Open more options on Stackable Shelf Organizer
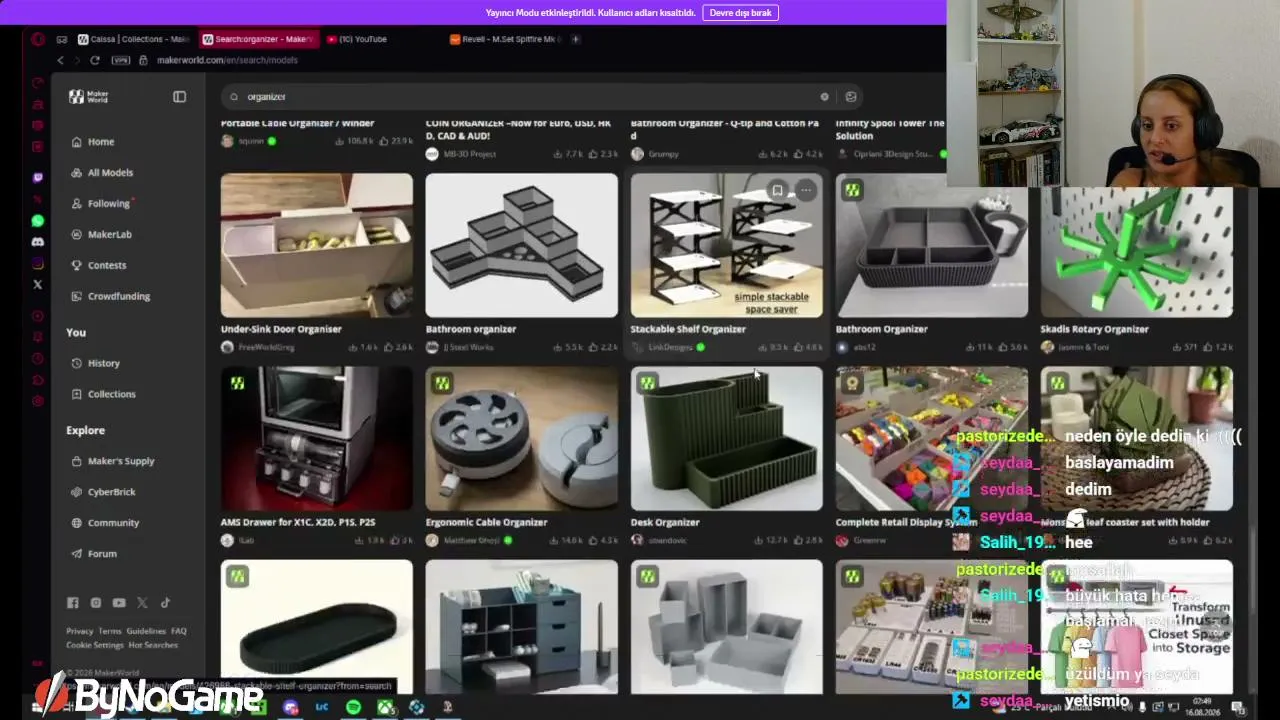This screenshot has height=720, width=1280. pyautogui.click(x=805, y=190)
